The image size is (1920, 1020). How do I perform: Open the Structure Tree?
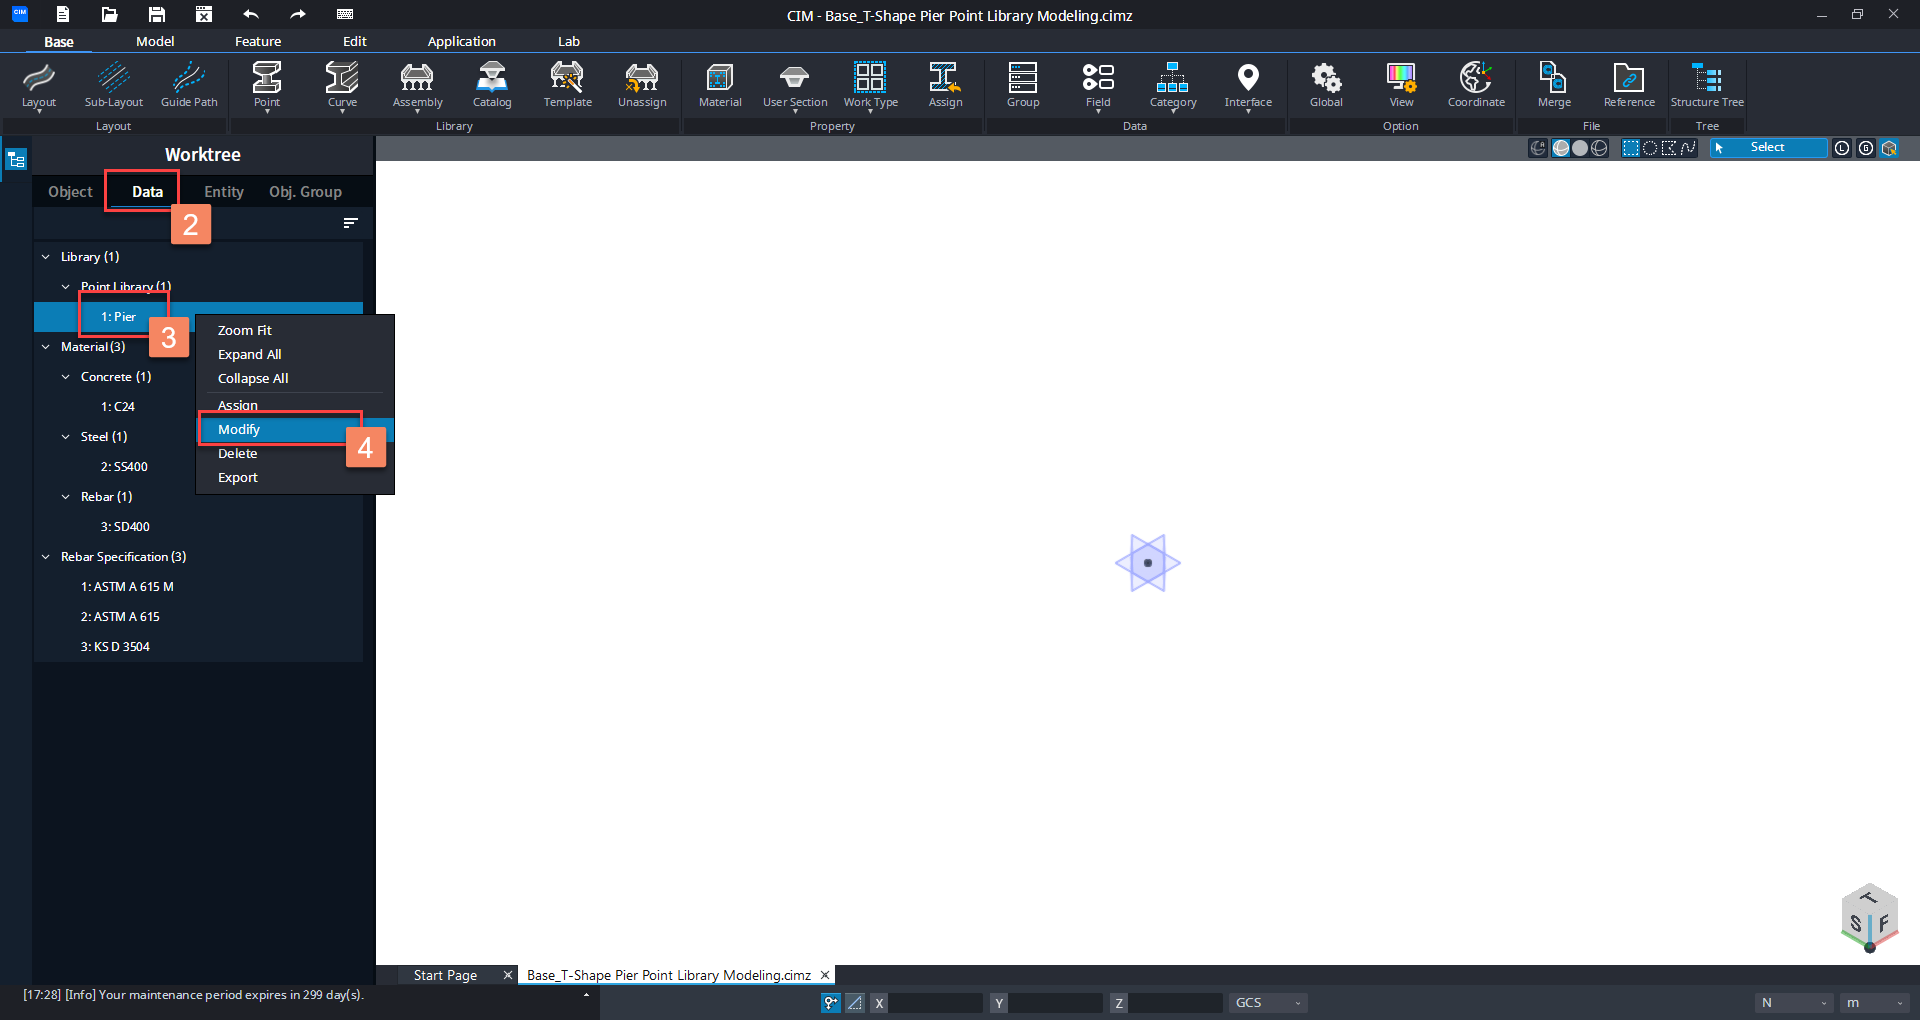click(1707, 85)
